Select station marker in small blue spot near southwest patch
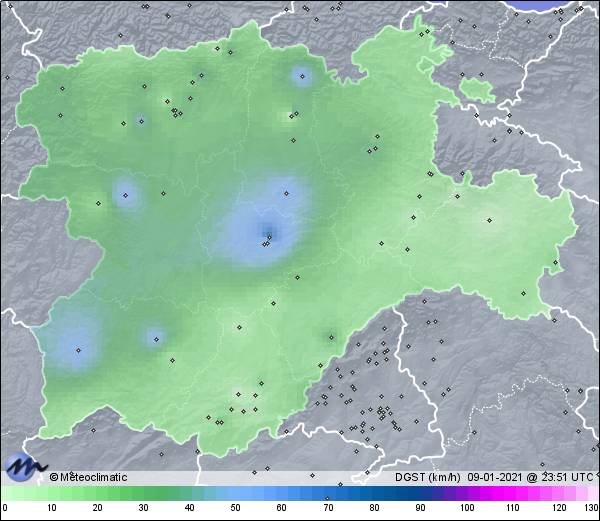 156,339
